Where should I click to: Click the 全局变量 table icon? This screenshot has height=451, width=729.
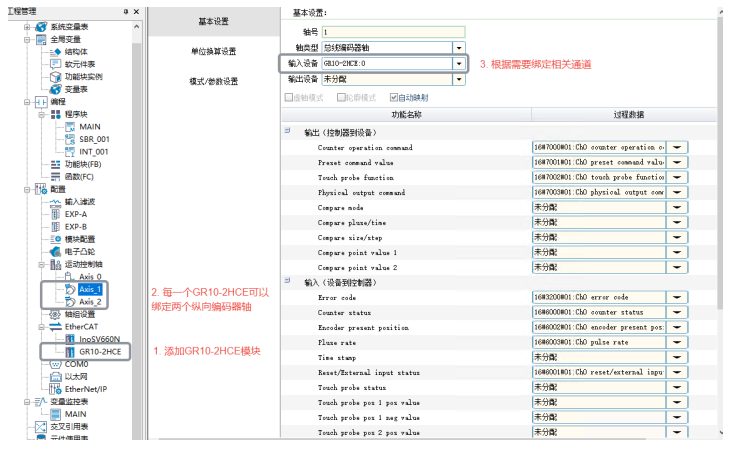coord(41,40)
